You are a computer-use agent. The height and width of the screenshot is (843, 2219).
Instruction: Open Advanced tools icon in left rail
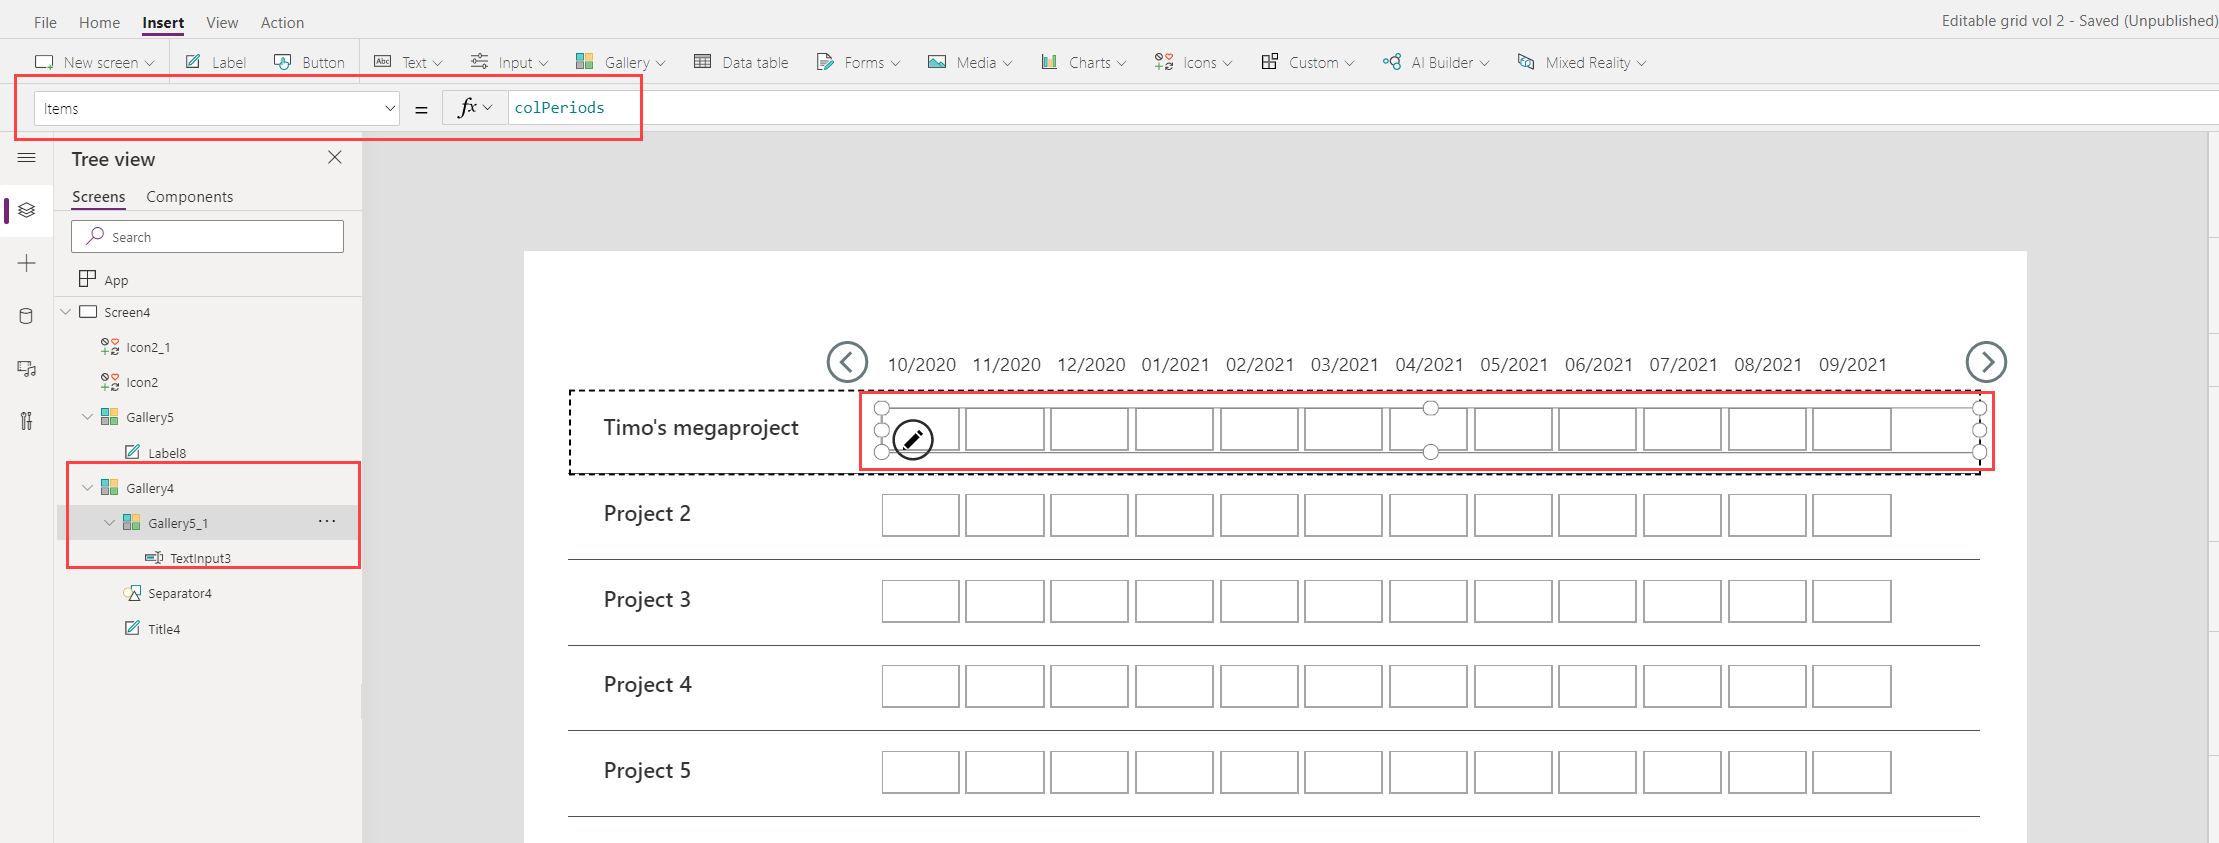27,421
